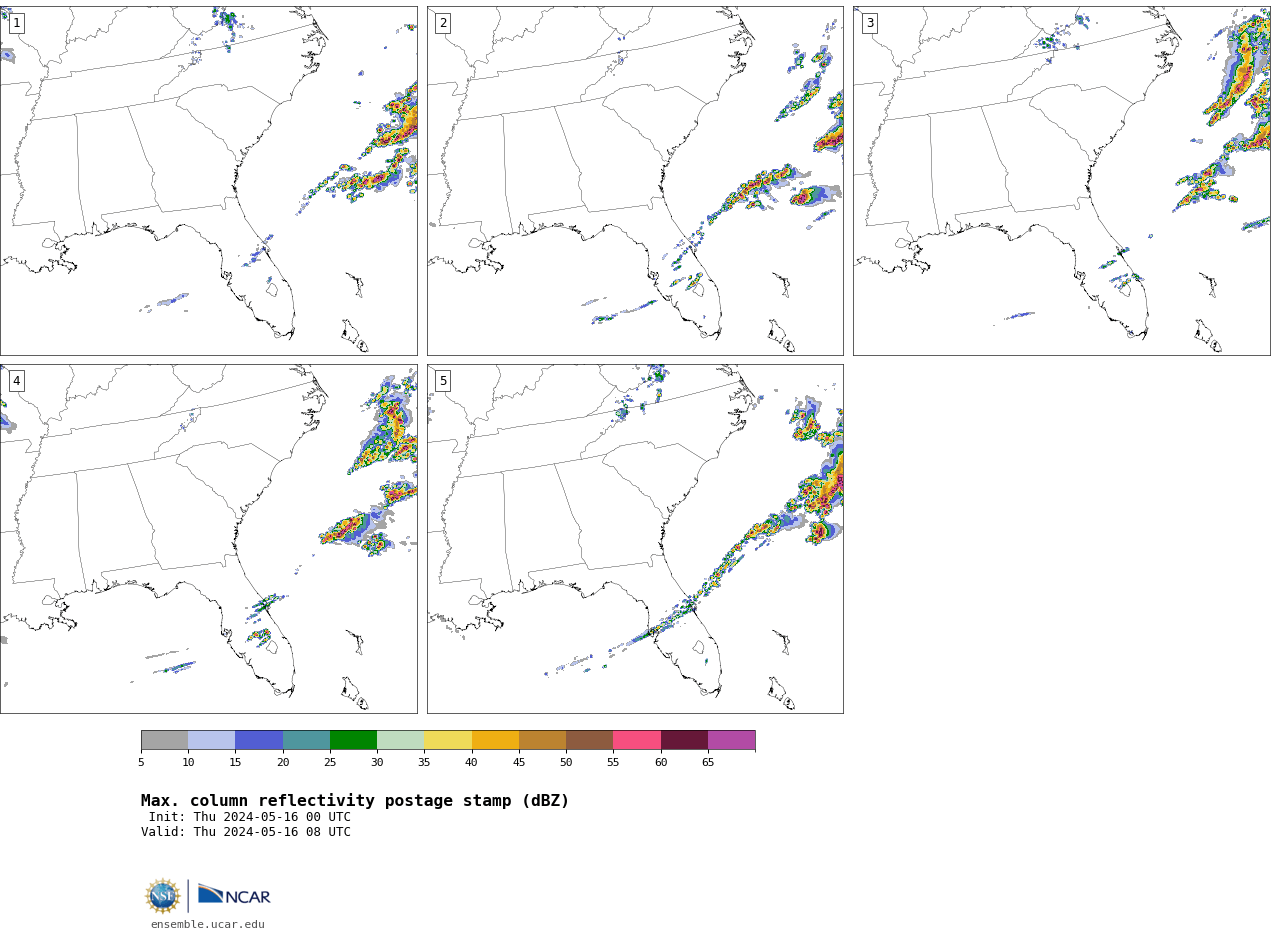
Task: Click the member number 2 label box
Action: tap(443, 23)
